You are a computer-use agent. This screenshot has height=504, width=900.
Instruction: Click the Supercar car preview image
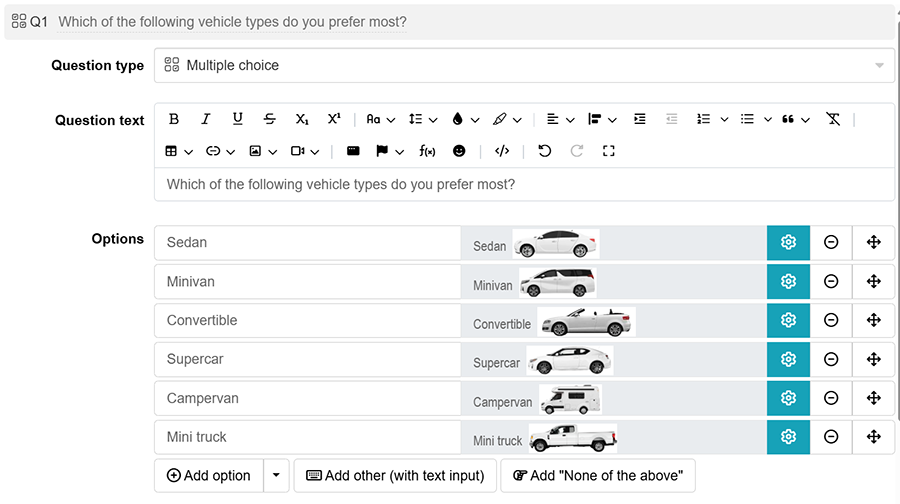(570, 360)
